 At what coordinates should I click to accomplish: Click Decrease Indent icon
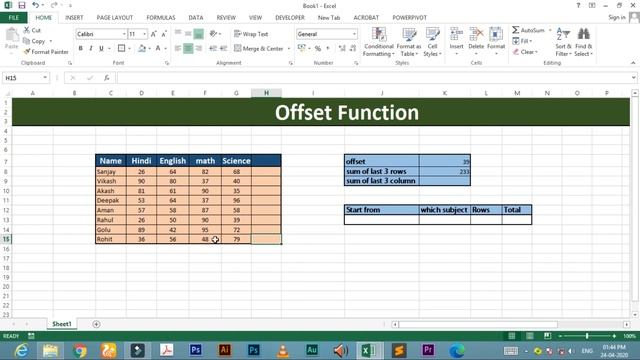coord(213,49)
